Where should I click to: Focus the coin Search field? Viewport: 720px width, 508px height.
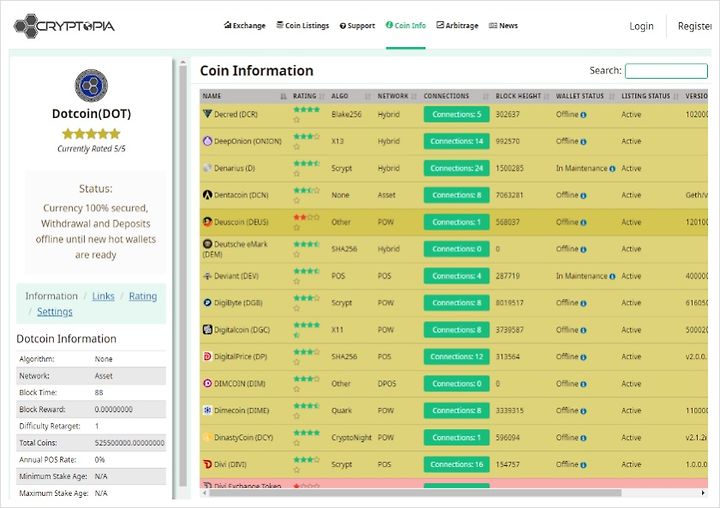[x=666, y=71]
